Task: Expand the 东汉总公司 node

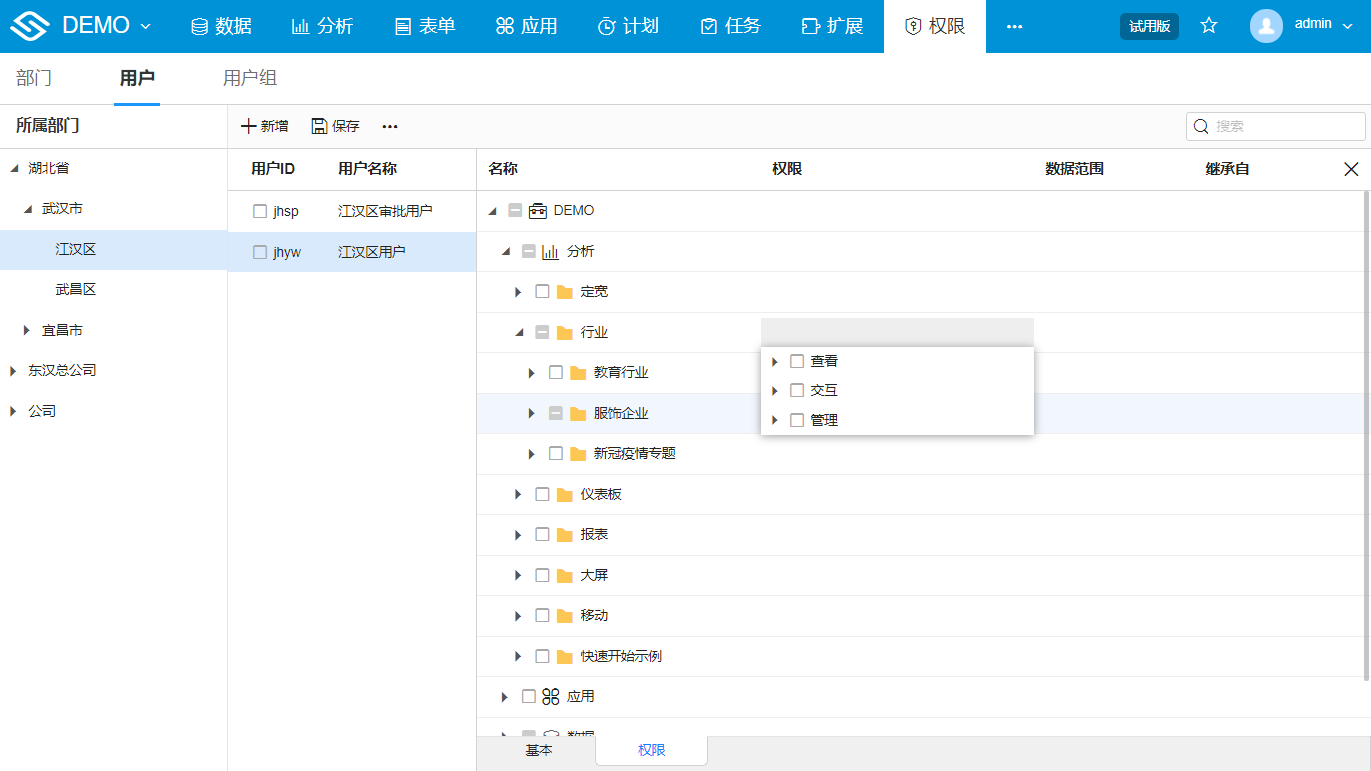Action: pos(14,370)
